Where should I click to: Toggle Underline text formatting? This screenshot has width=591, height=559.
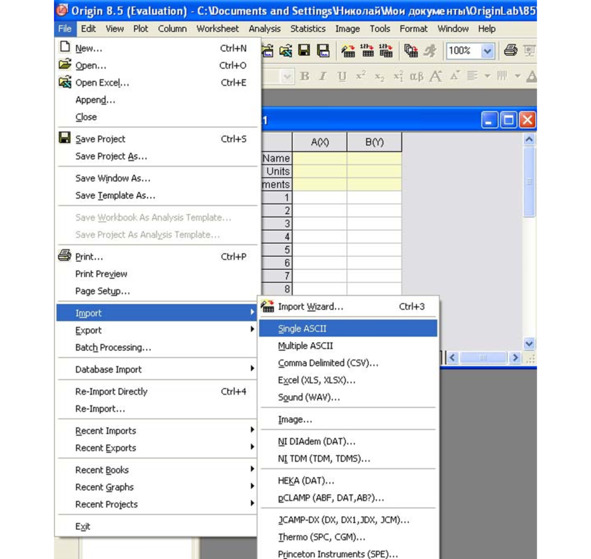tap(341, 76)
